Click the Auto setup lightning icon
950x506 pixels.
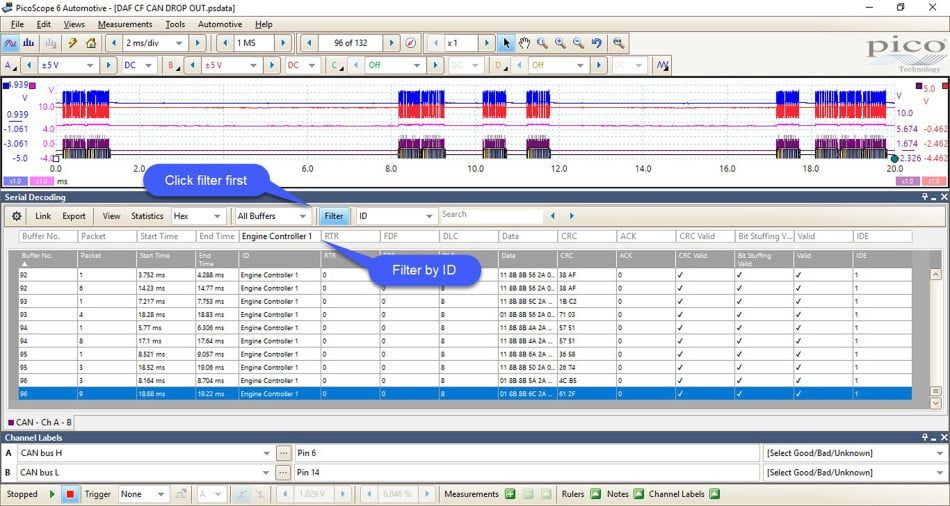point(73,43)
